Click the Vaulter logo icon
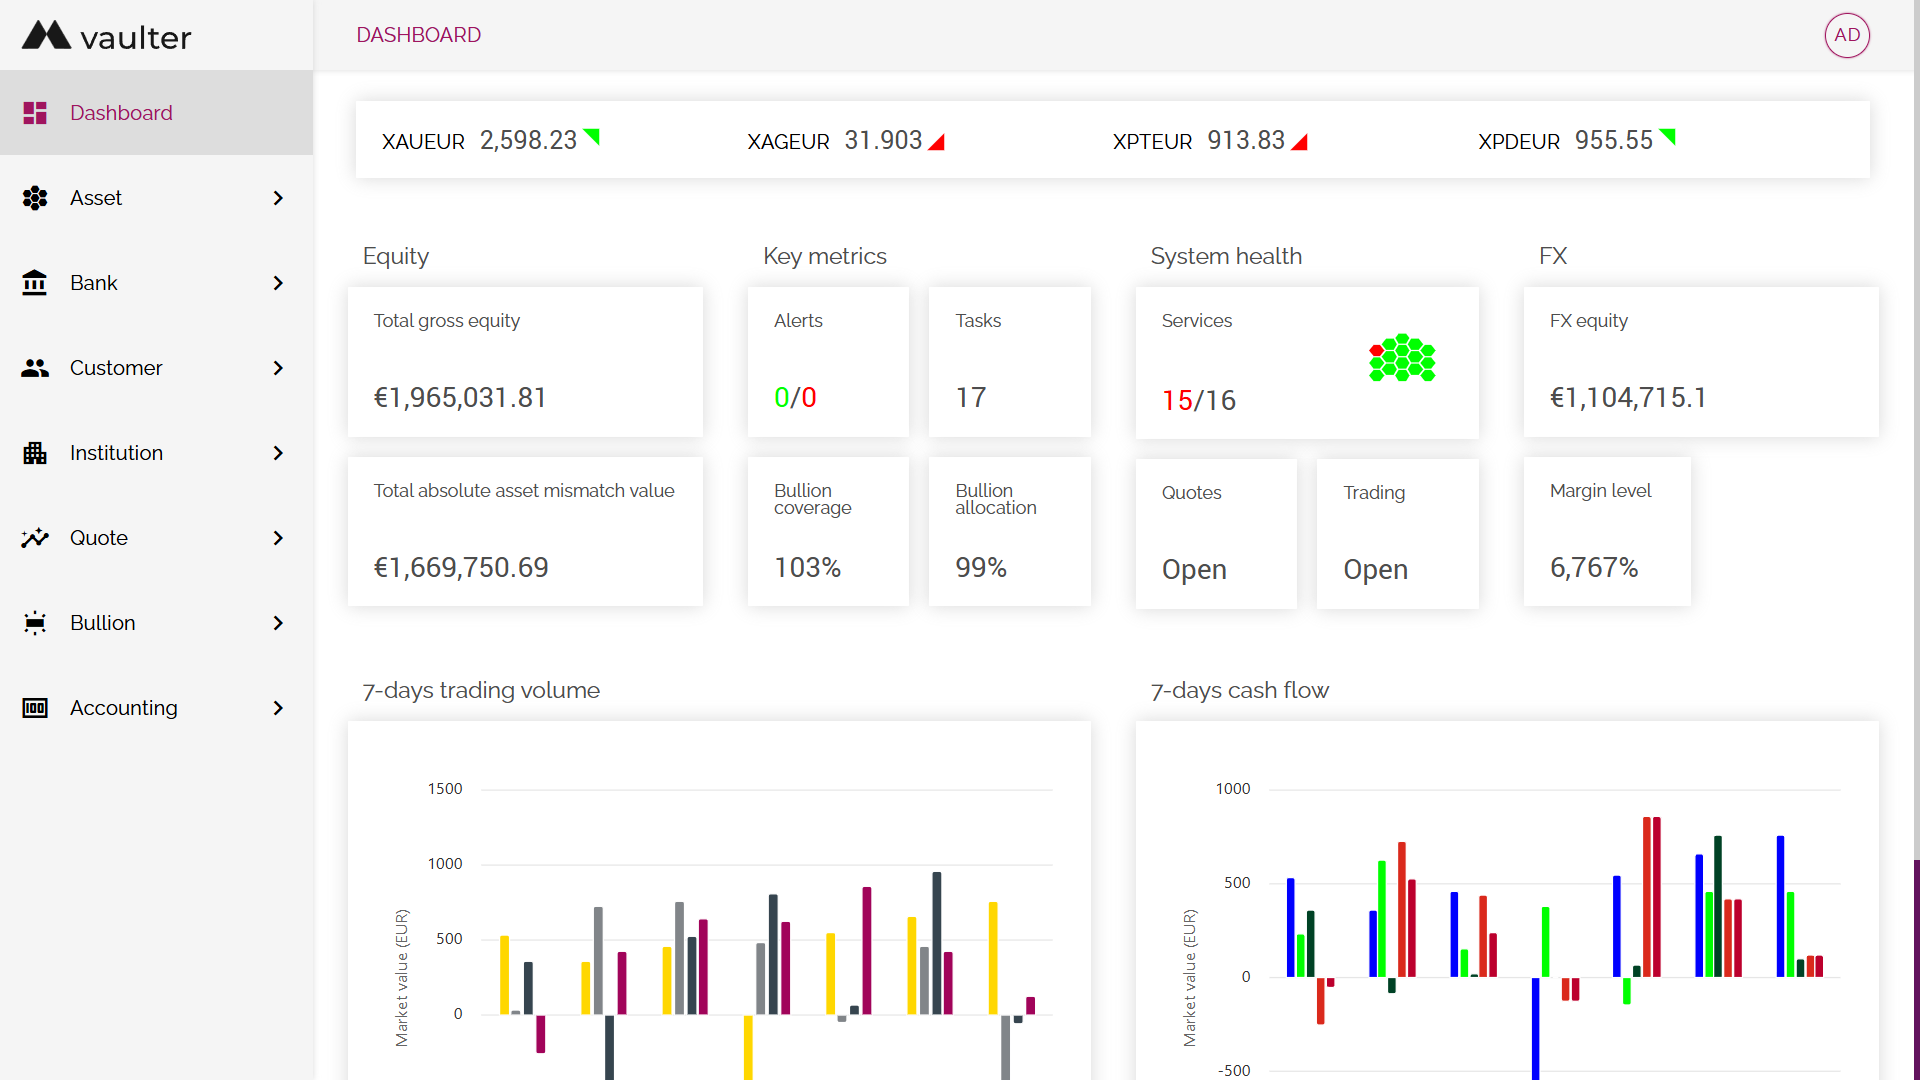Screen dimensions: 1920x1080 point(47,35)
